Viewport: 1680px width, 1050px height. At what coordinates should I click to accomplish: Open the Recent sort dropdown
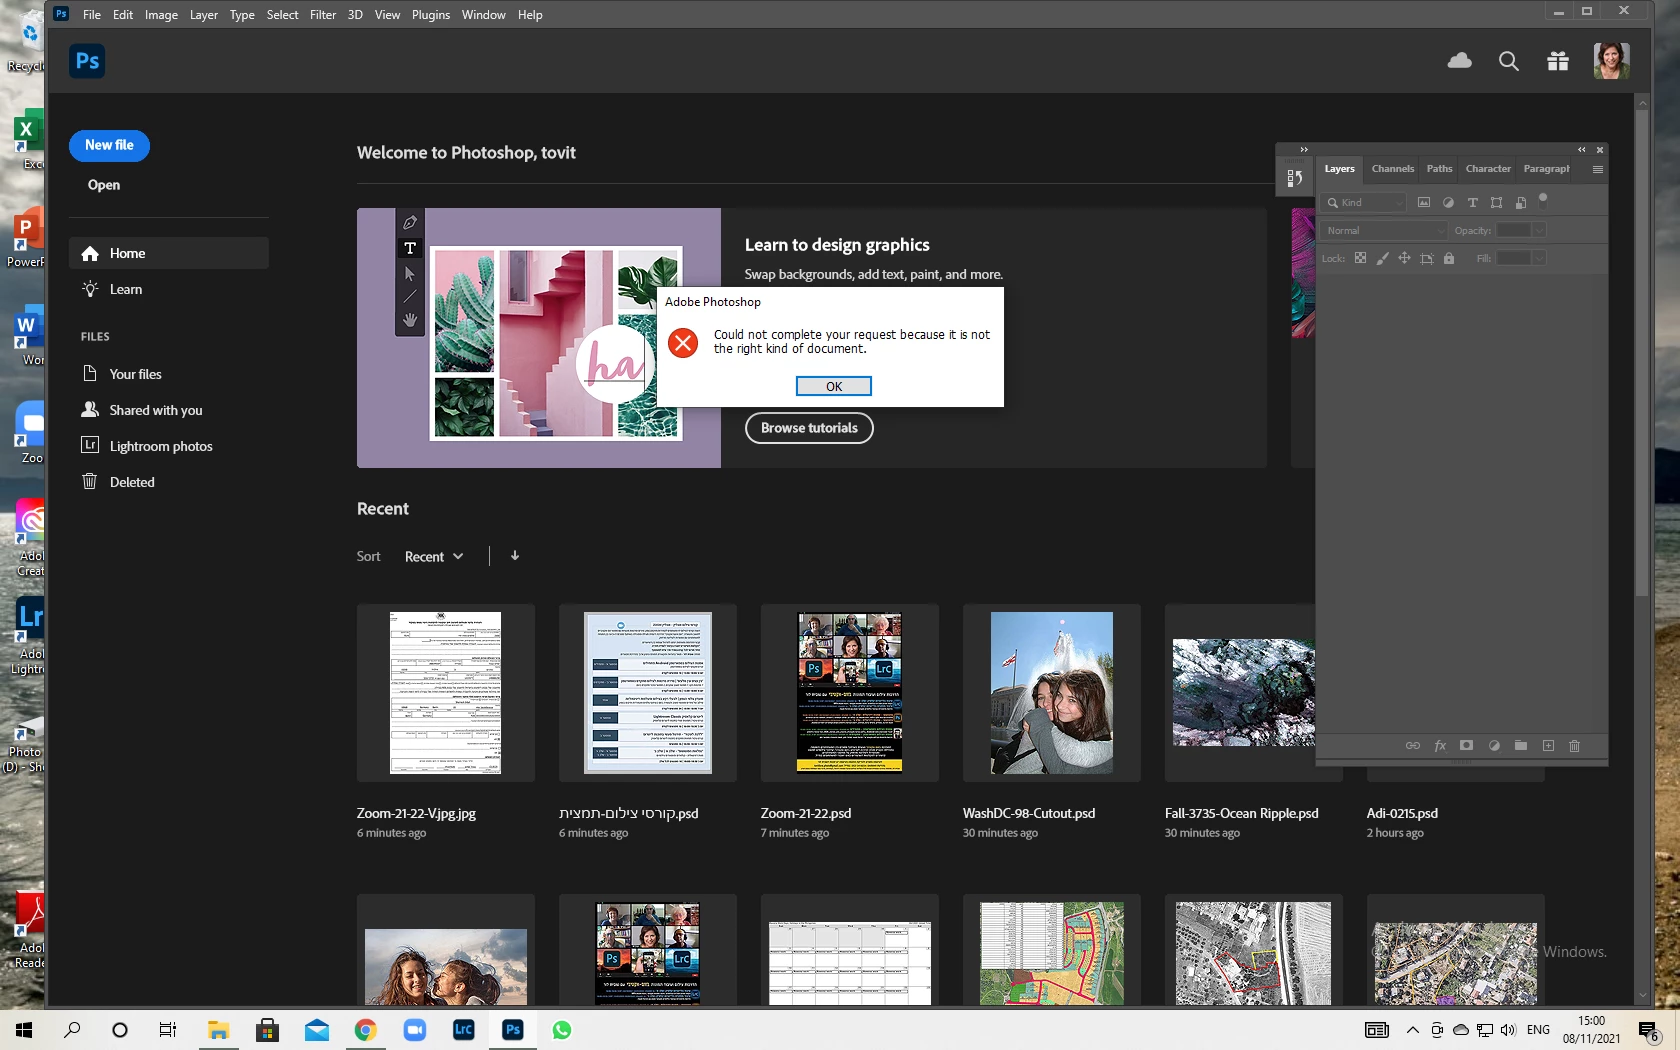pyautogui.click(x=434, y=556)
